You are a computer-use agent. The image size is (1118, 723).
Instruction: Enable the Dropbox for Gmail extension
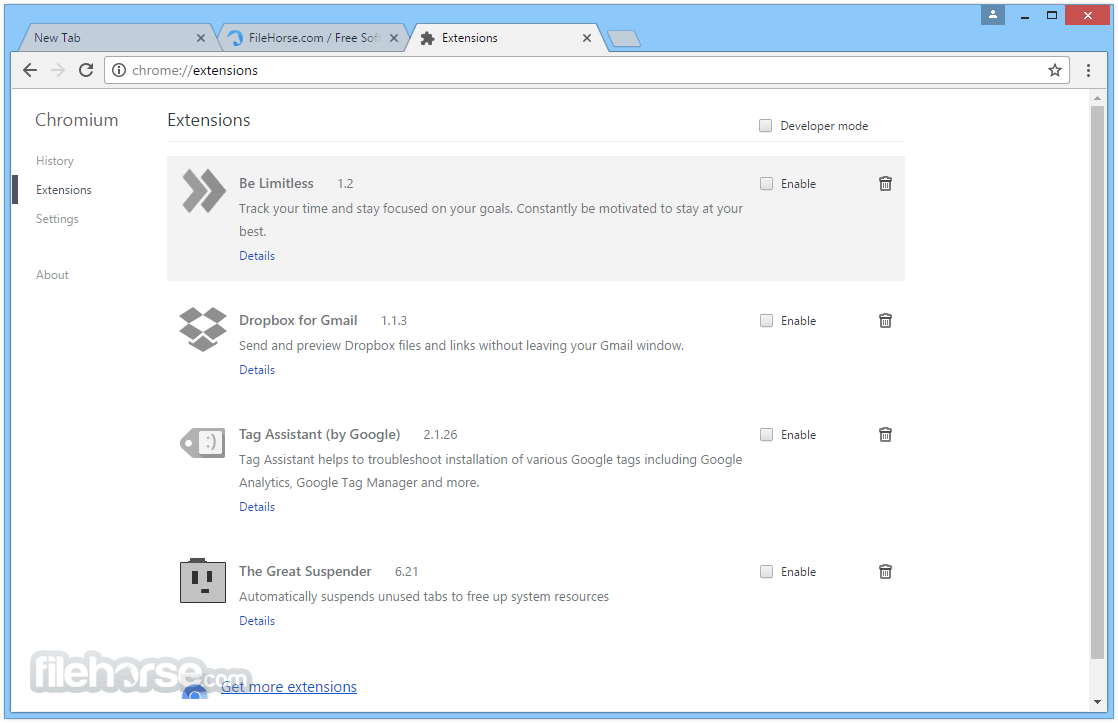point(766,321)
